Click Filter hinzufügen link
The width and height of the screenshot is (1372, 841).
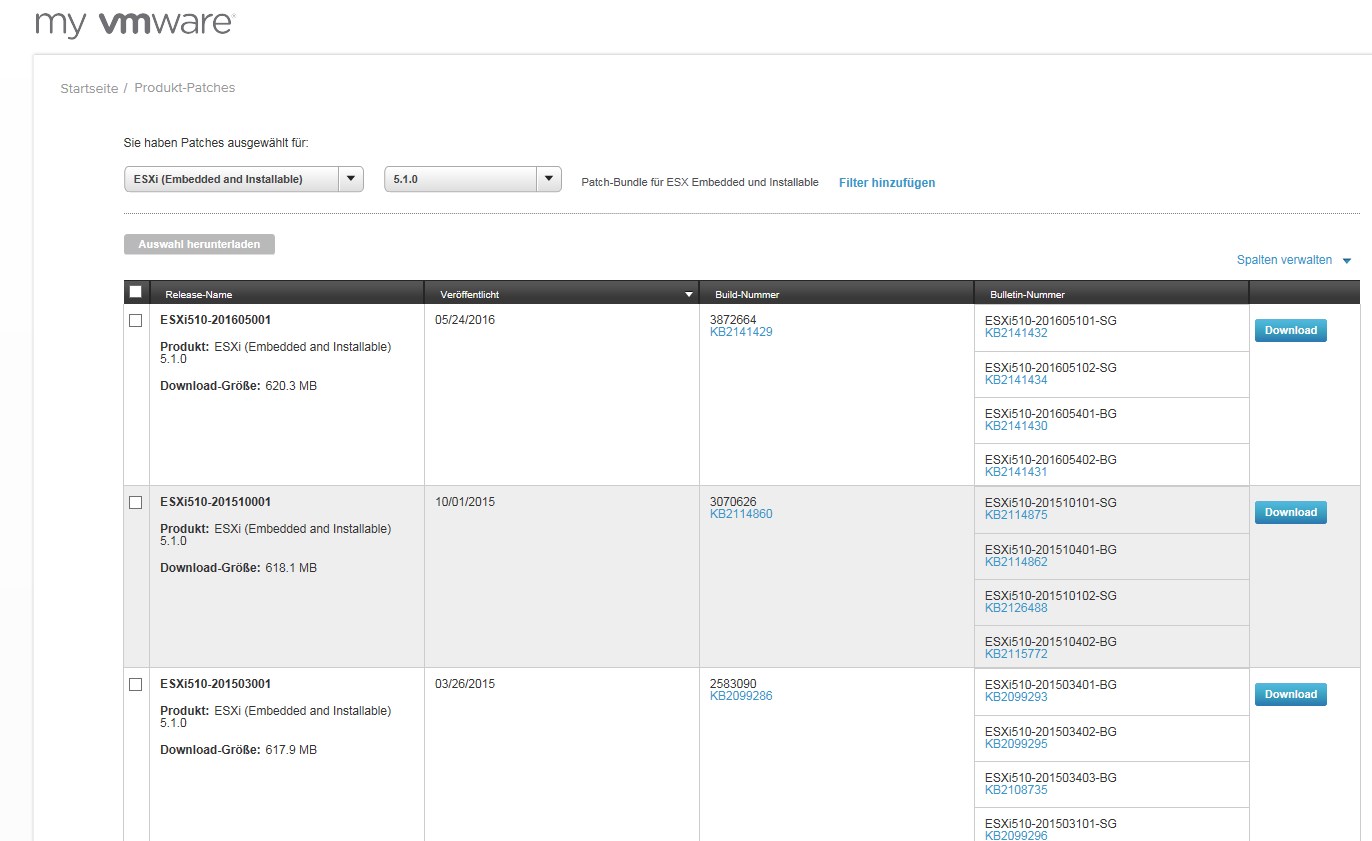tap(887, 183)
